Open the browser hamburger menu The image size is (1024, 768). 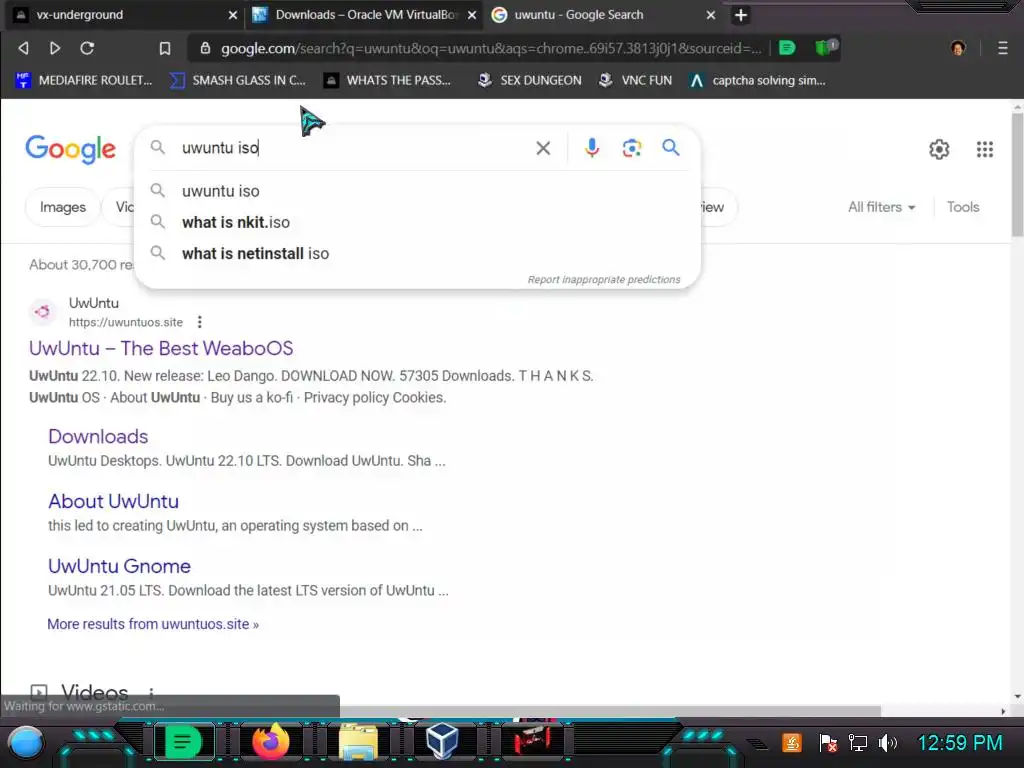click(1003, 48)
